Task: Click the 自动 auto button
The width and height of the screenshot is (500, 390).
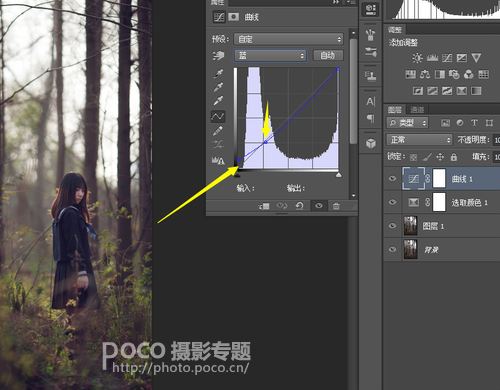Action: pos(328,55)
